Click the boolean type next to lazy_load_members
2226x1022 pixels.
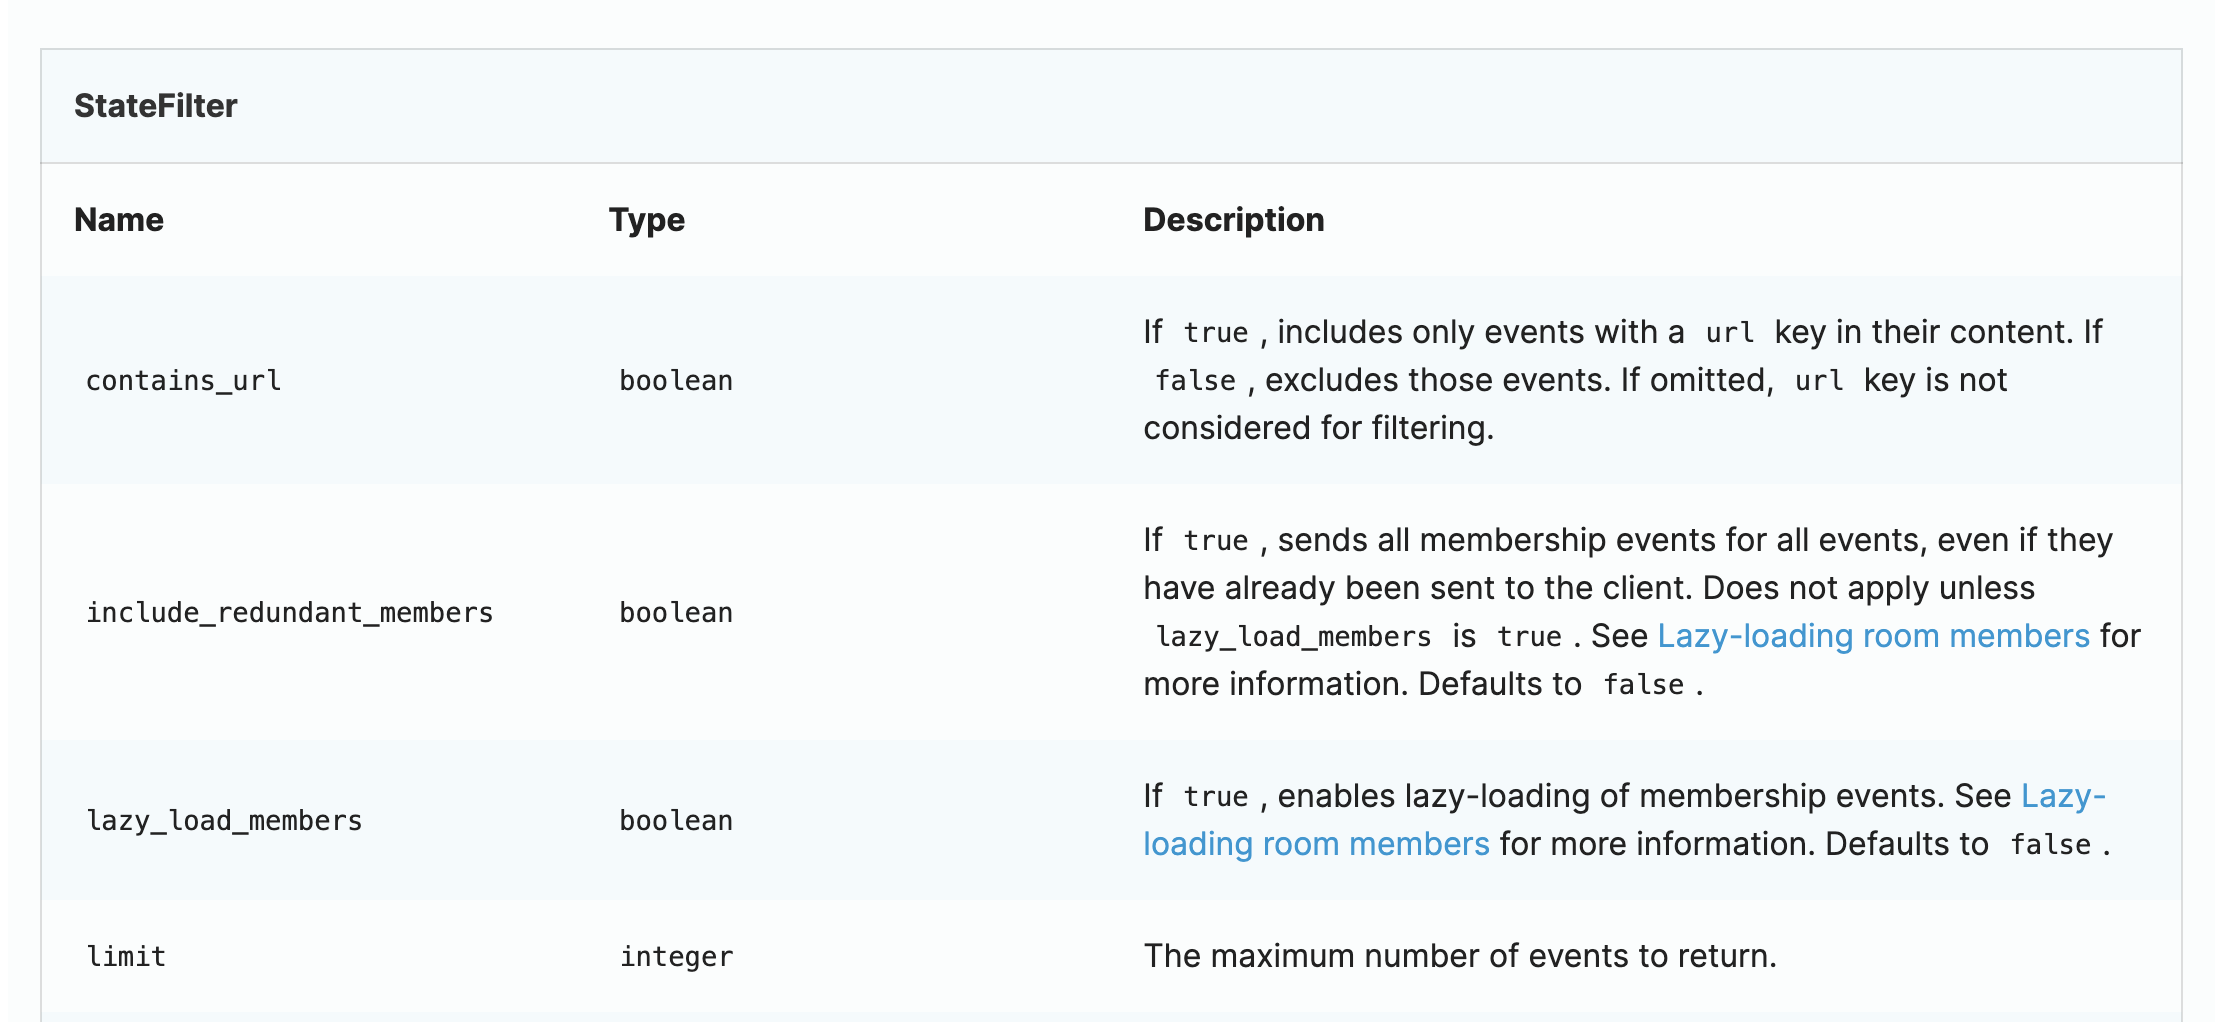(676, 820)
